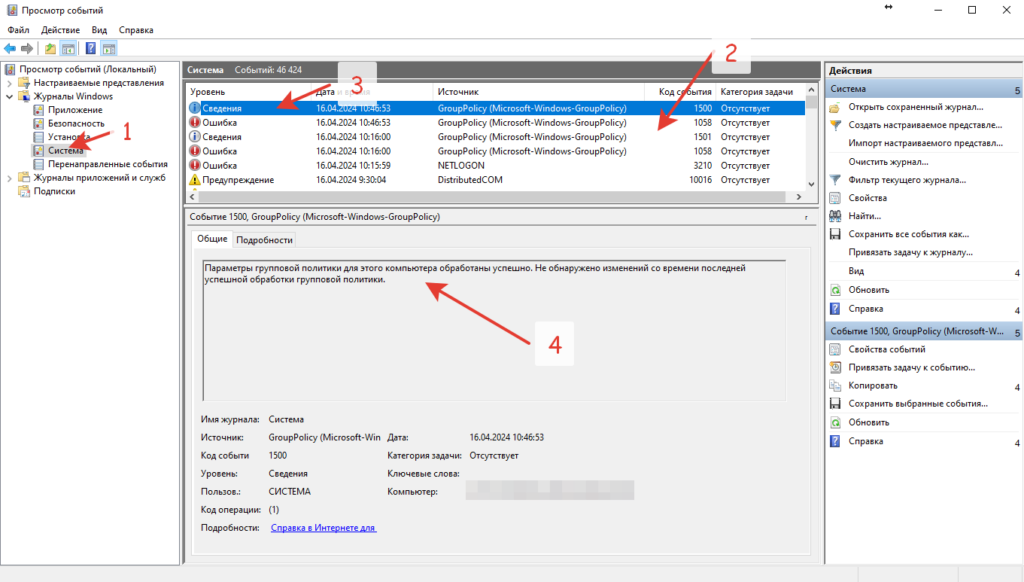
Task: Open the Справка в Интернете link
Action: click(x=323, y=528)
